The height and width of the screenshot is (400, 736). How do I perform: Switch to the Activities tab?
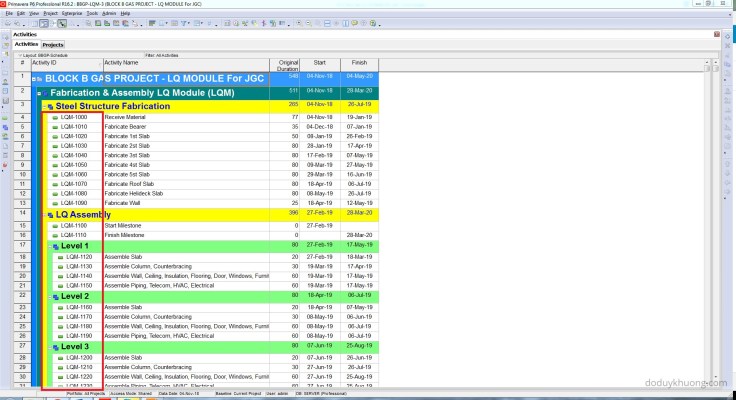(26, 44)
